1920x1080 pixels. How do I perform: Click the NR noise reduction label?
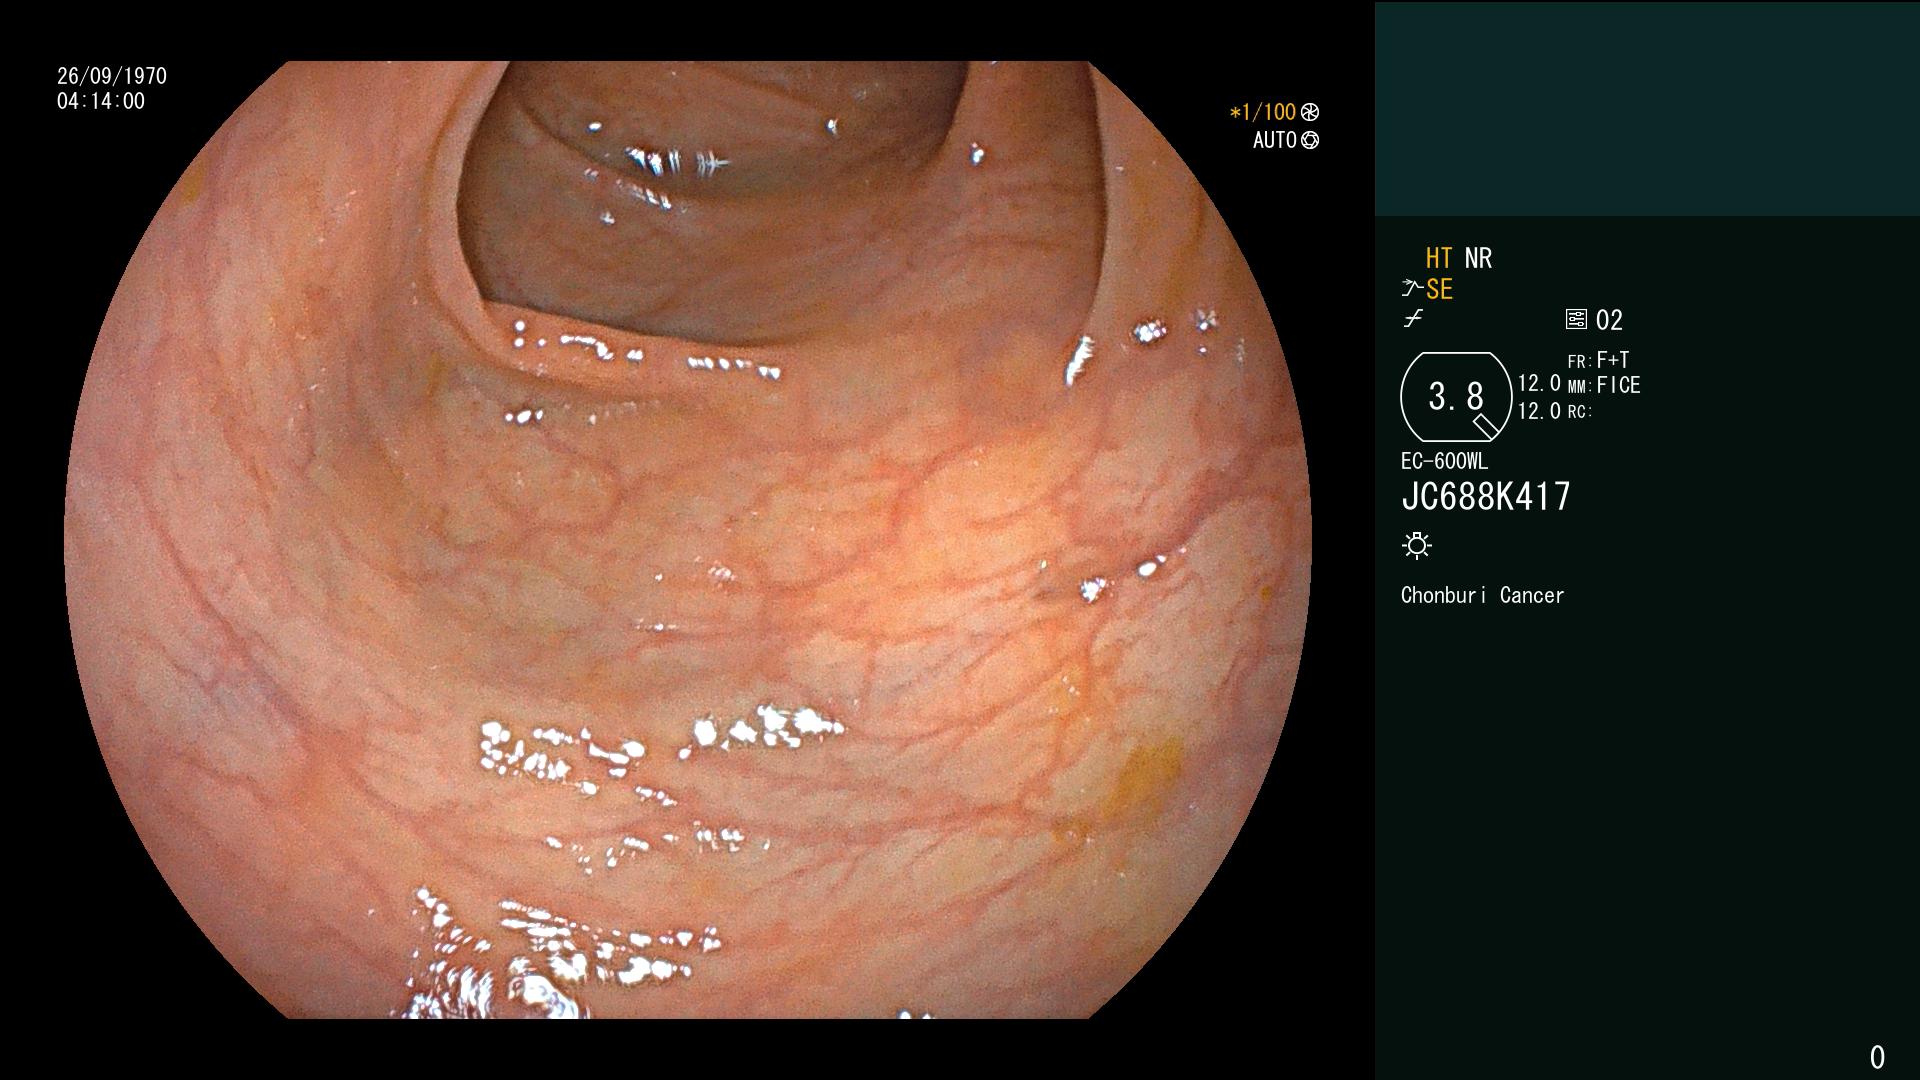1478,258
